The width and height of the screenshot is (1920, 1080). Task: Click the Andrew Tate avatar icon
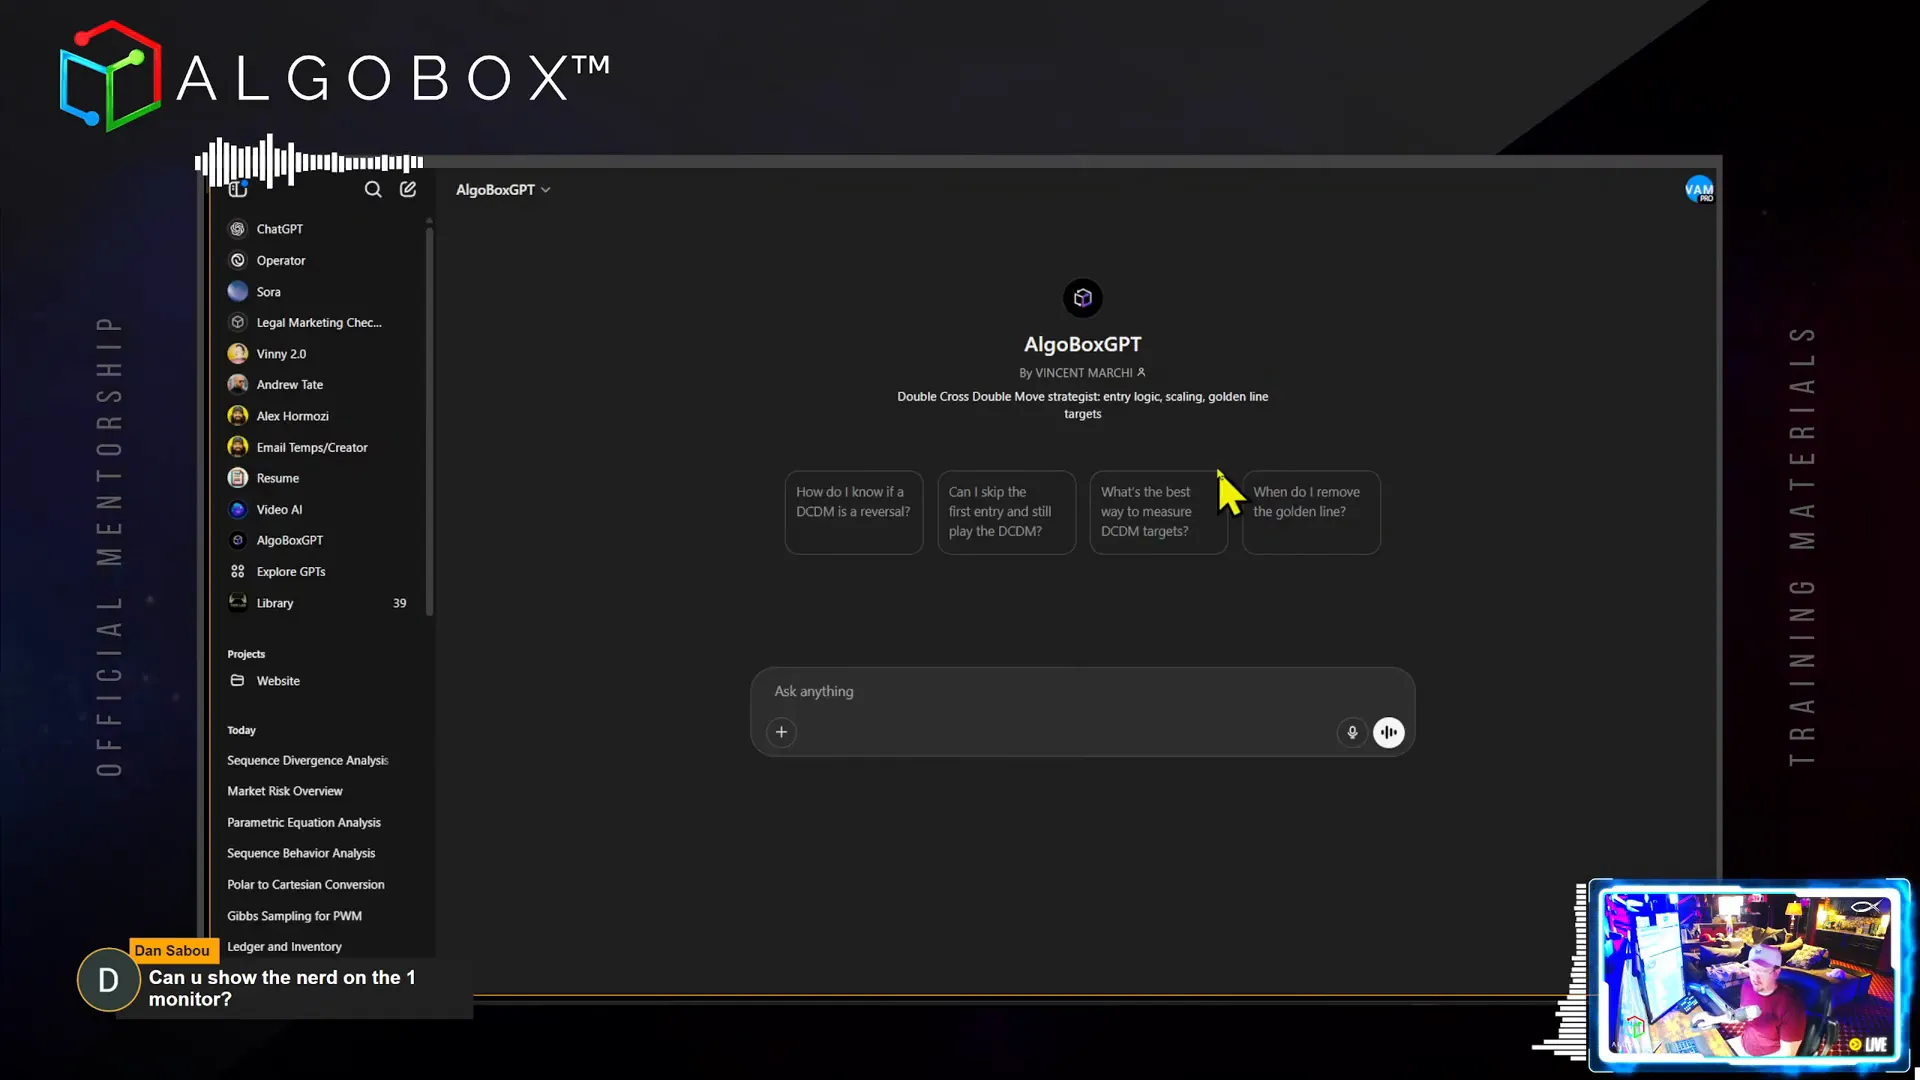(237, 384)
